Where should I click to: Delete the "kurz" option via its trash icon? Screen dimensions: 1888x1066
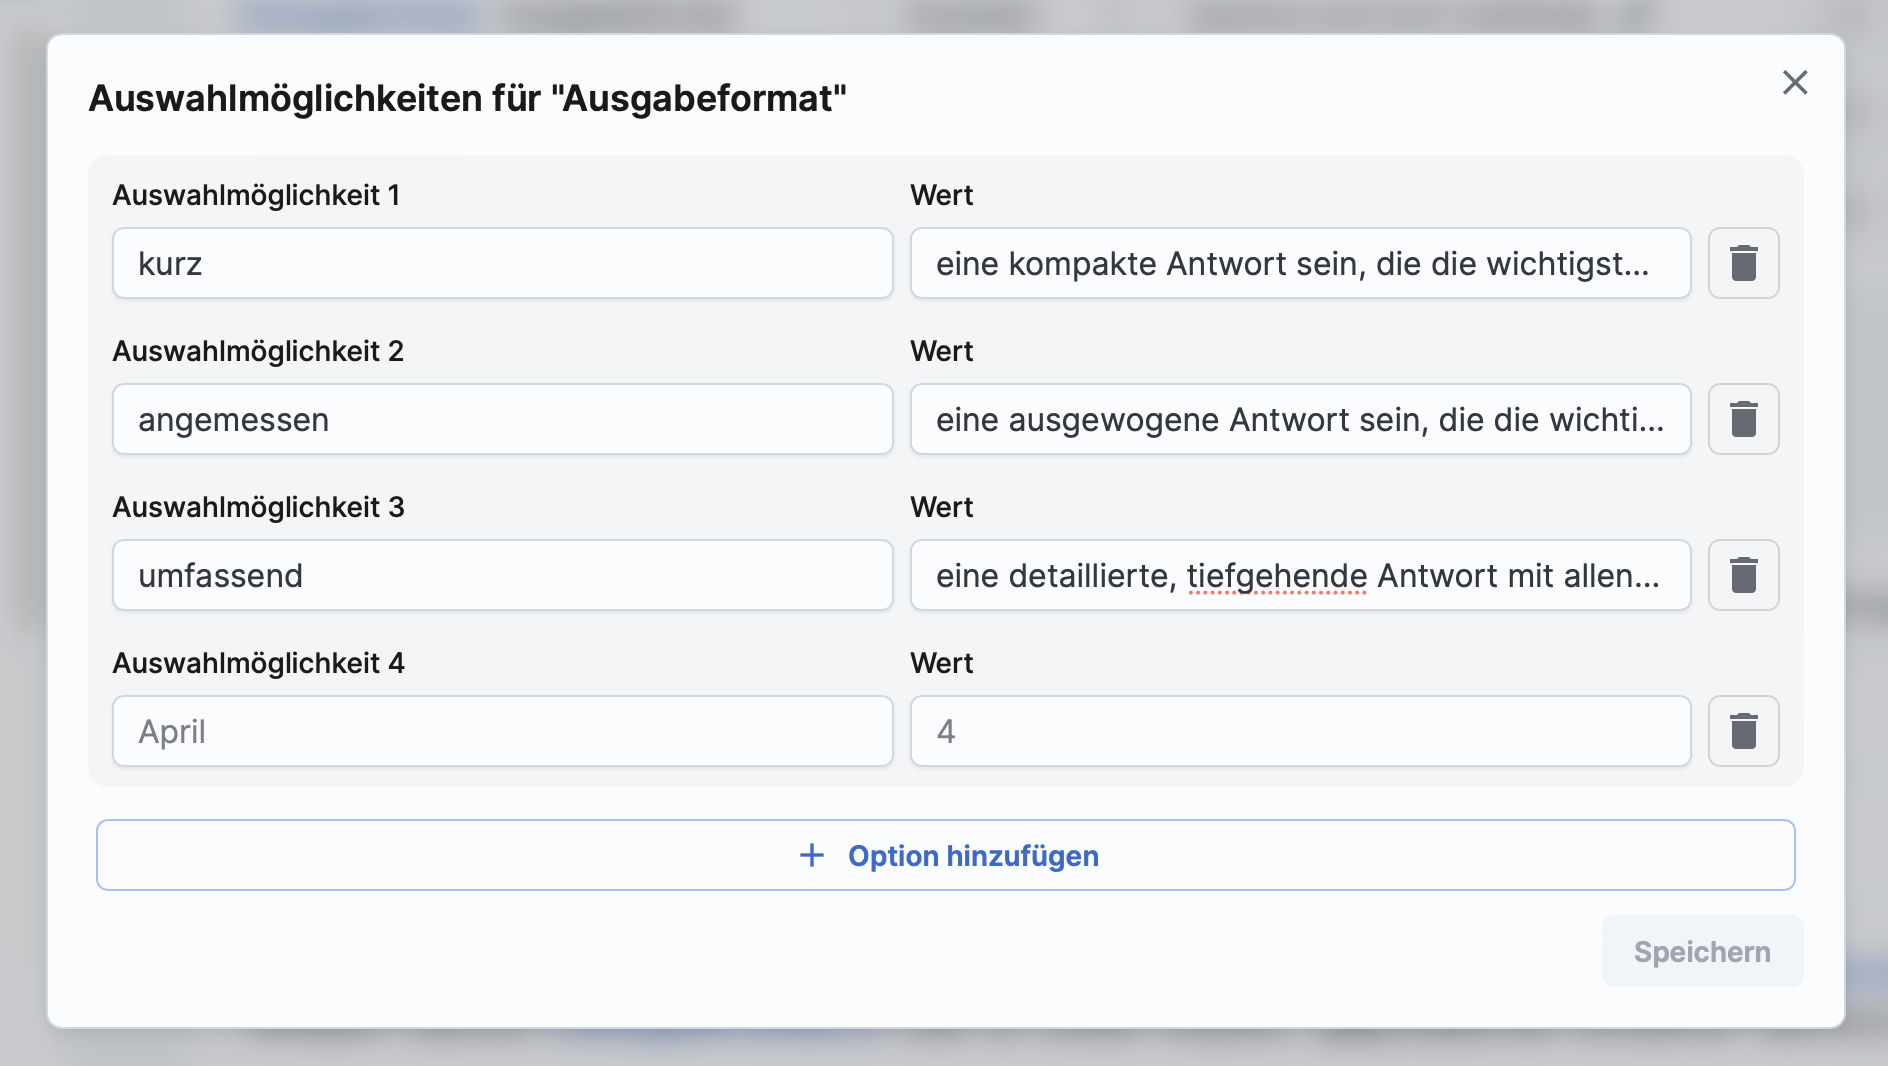point(1744,263)
